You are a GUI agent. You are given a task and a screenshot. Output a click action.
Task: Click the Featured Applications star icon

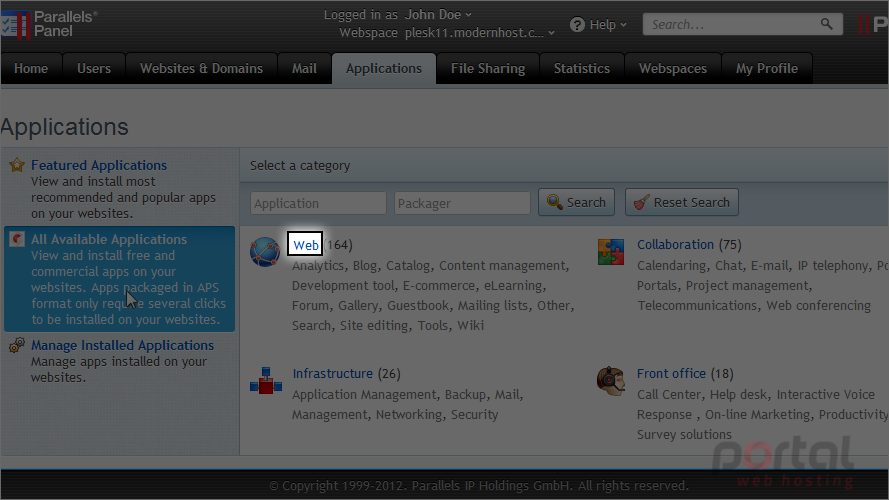click(x=17, y=165)
